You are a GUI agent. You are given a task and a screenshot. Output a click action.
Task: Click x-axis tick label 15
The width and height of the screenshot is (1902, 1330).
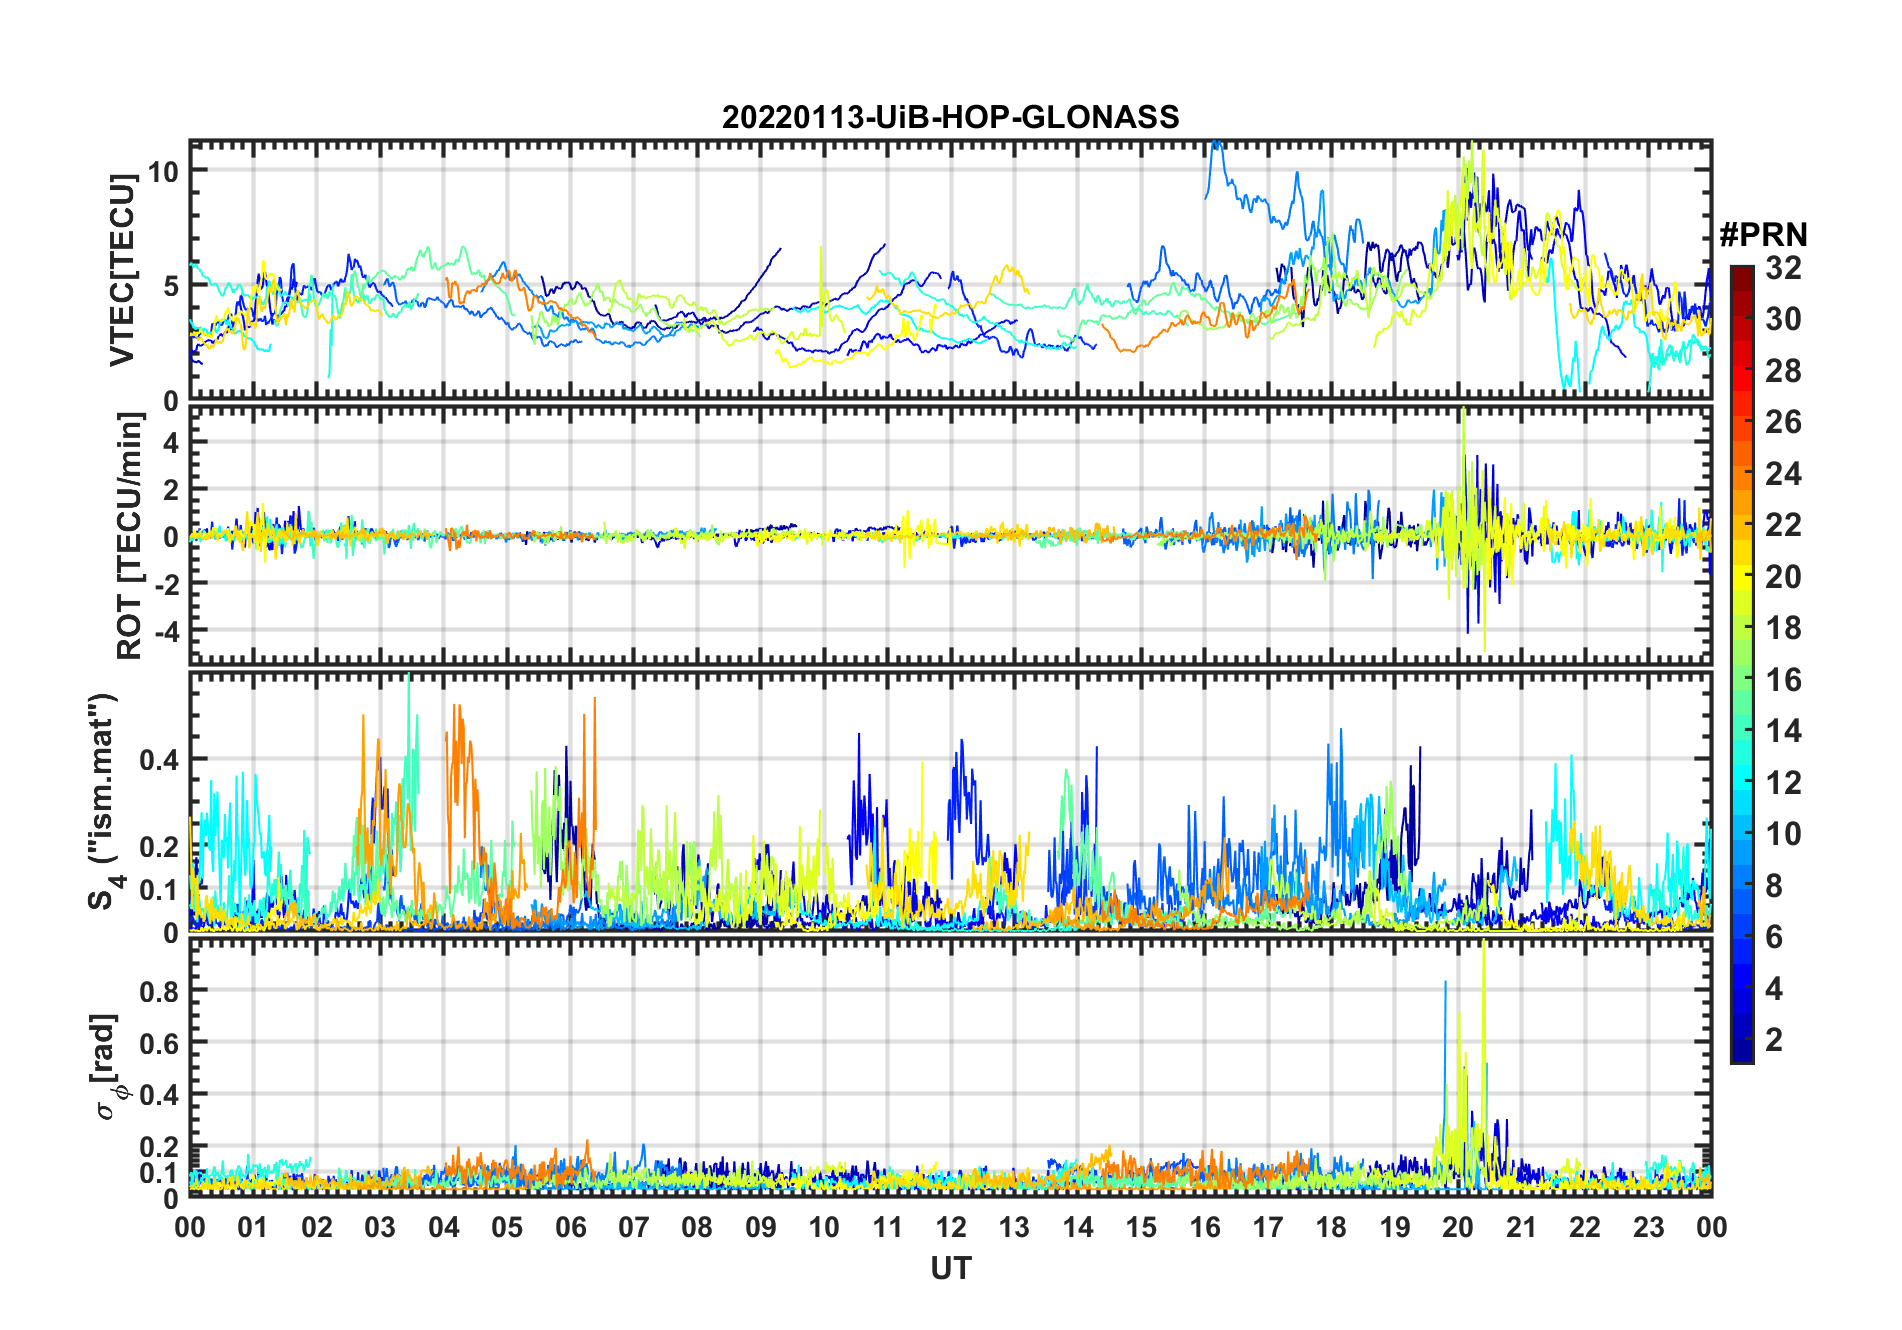coord(1141,1227)
